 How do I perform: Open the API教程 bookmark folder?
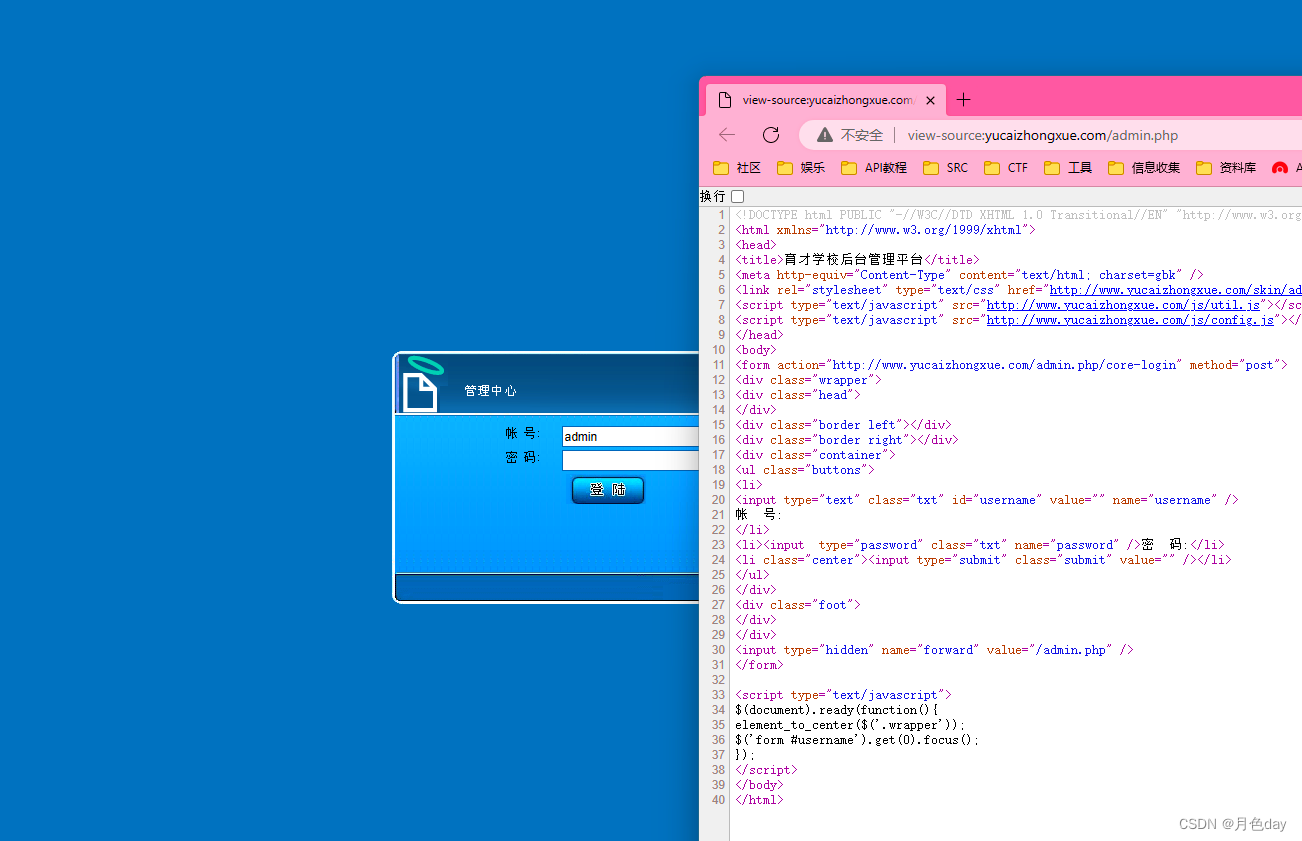(x=874, y=168)
